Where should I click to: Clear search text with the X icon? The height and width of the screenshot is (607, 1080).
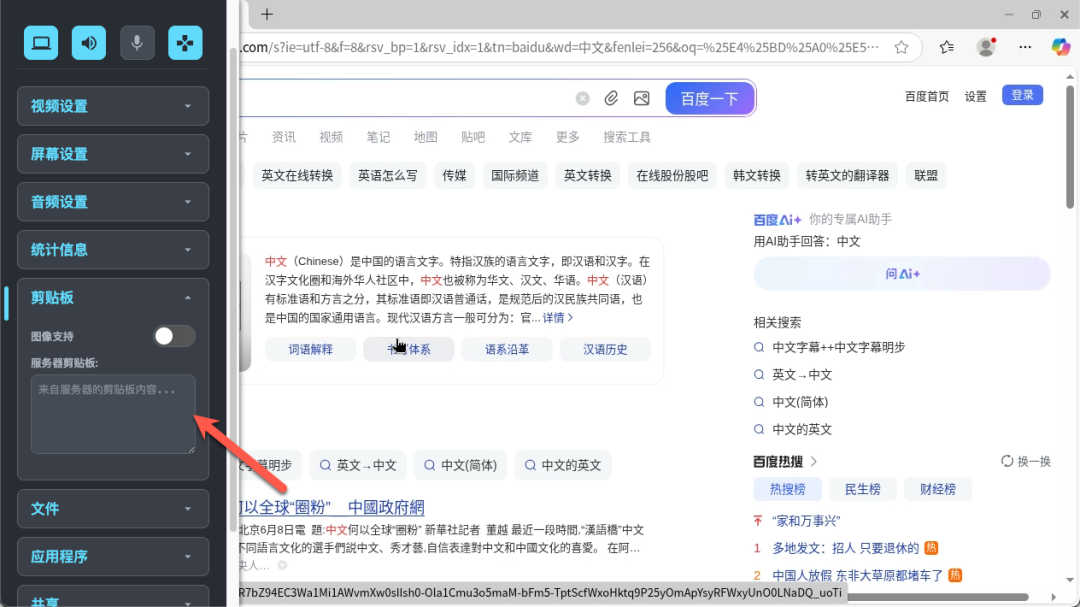pyautogui.click(x=582, y=99)
